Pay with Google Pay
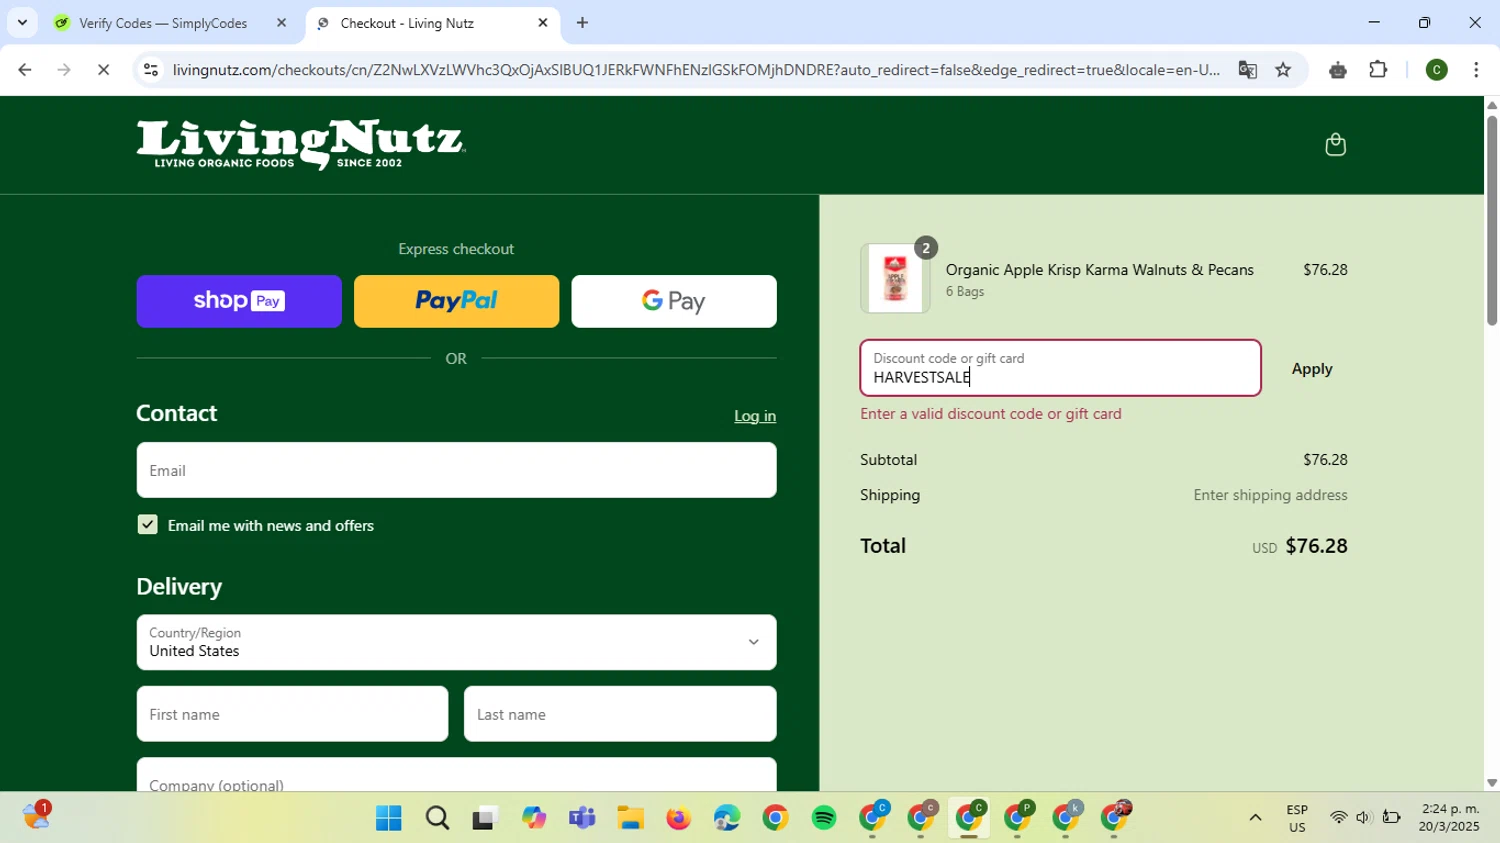Viewport: 1500px width, 843px height. (x=674, y=301)
